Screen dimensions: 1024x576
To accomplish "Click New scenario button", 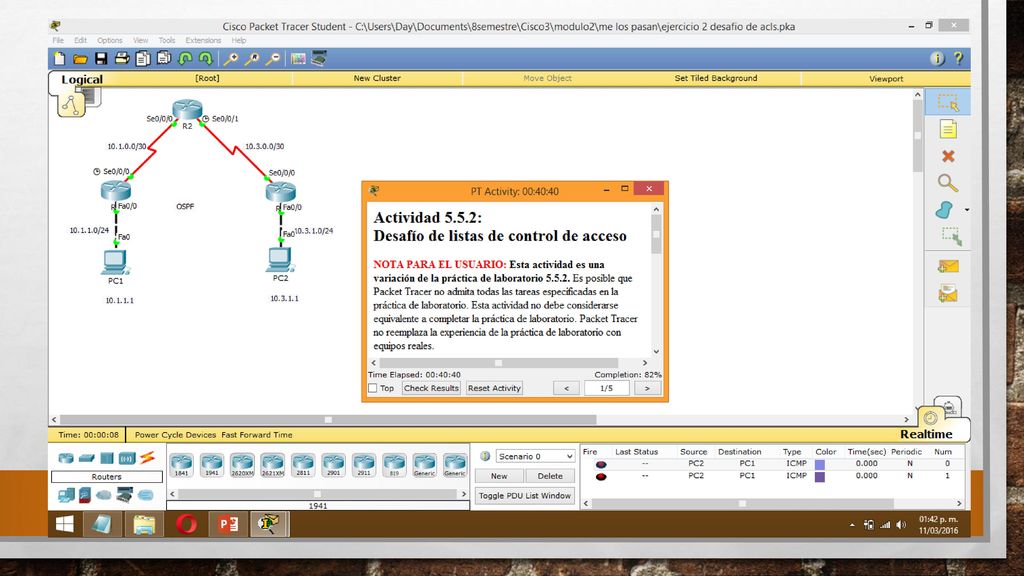I will (x=499, y=476).
